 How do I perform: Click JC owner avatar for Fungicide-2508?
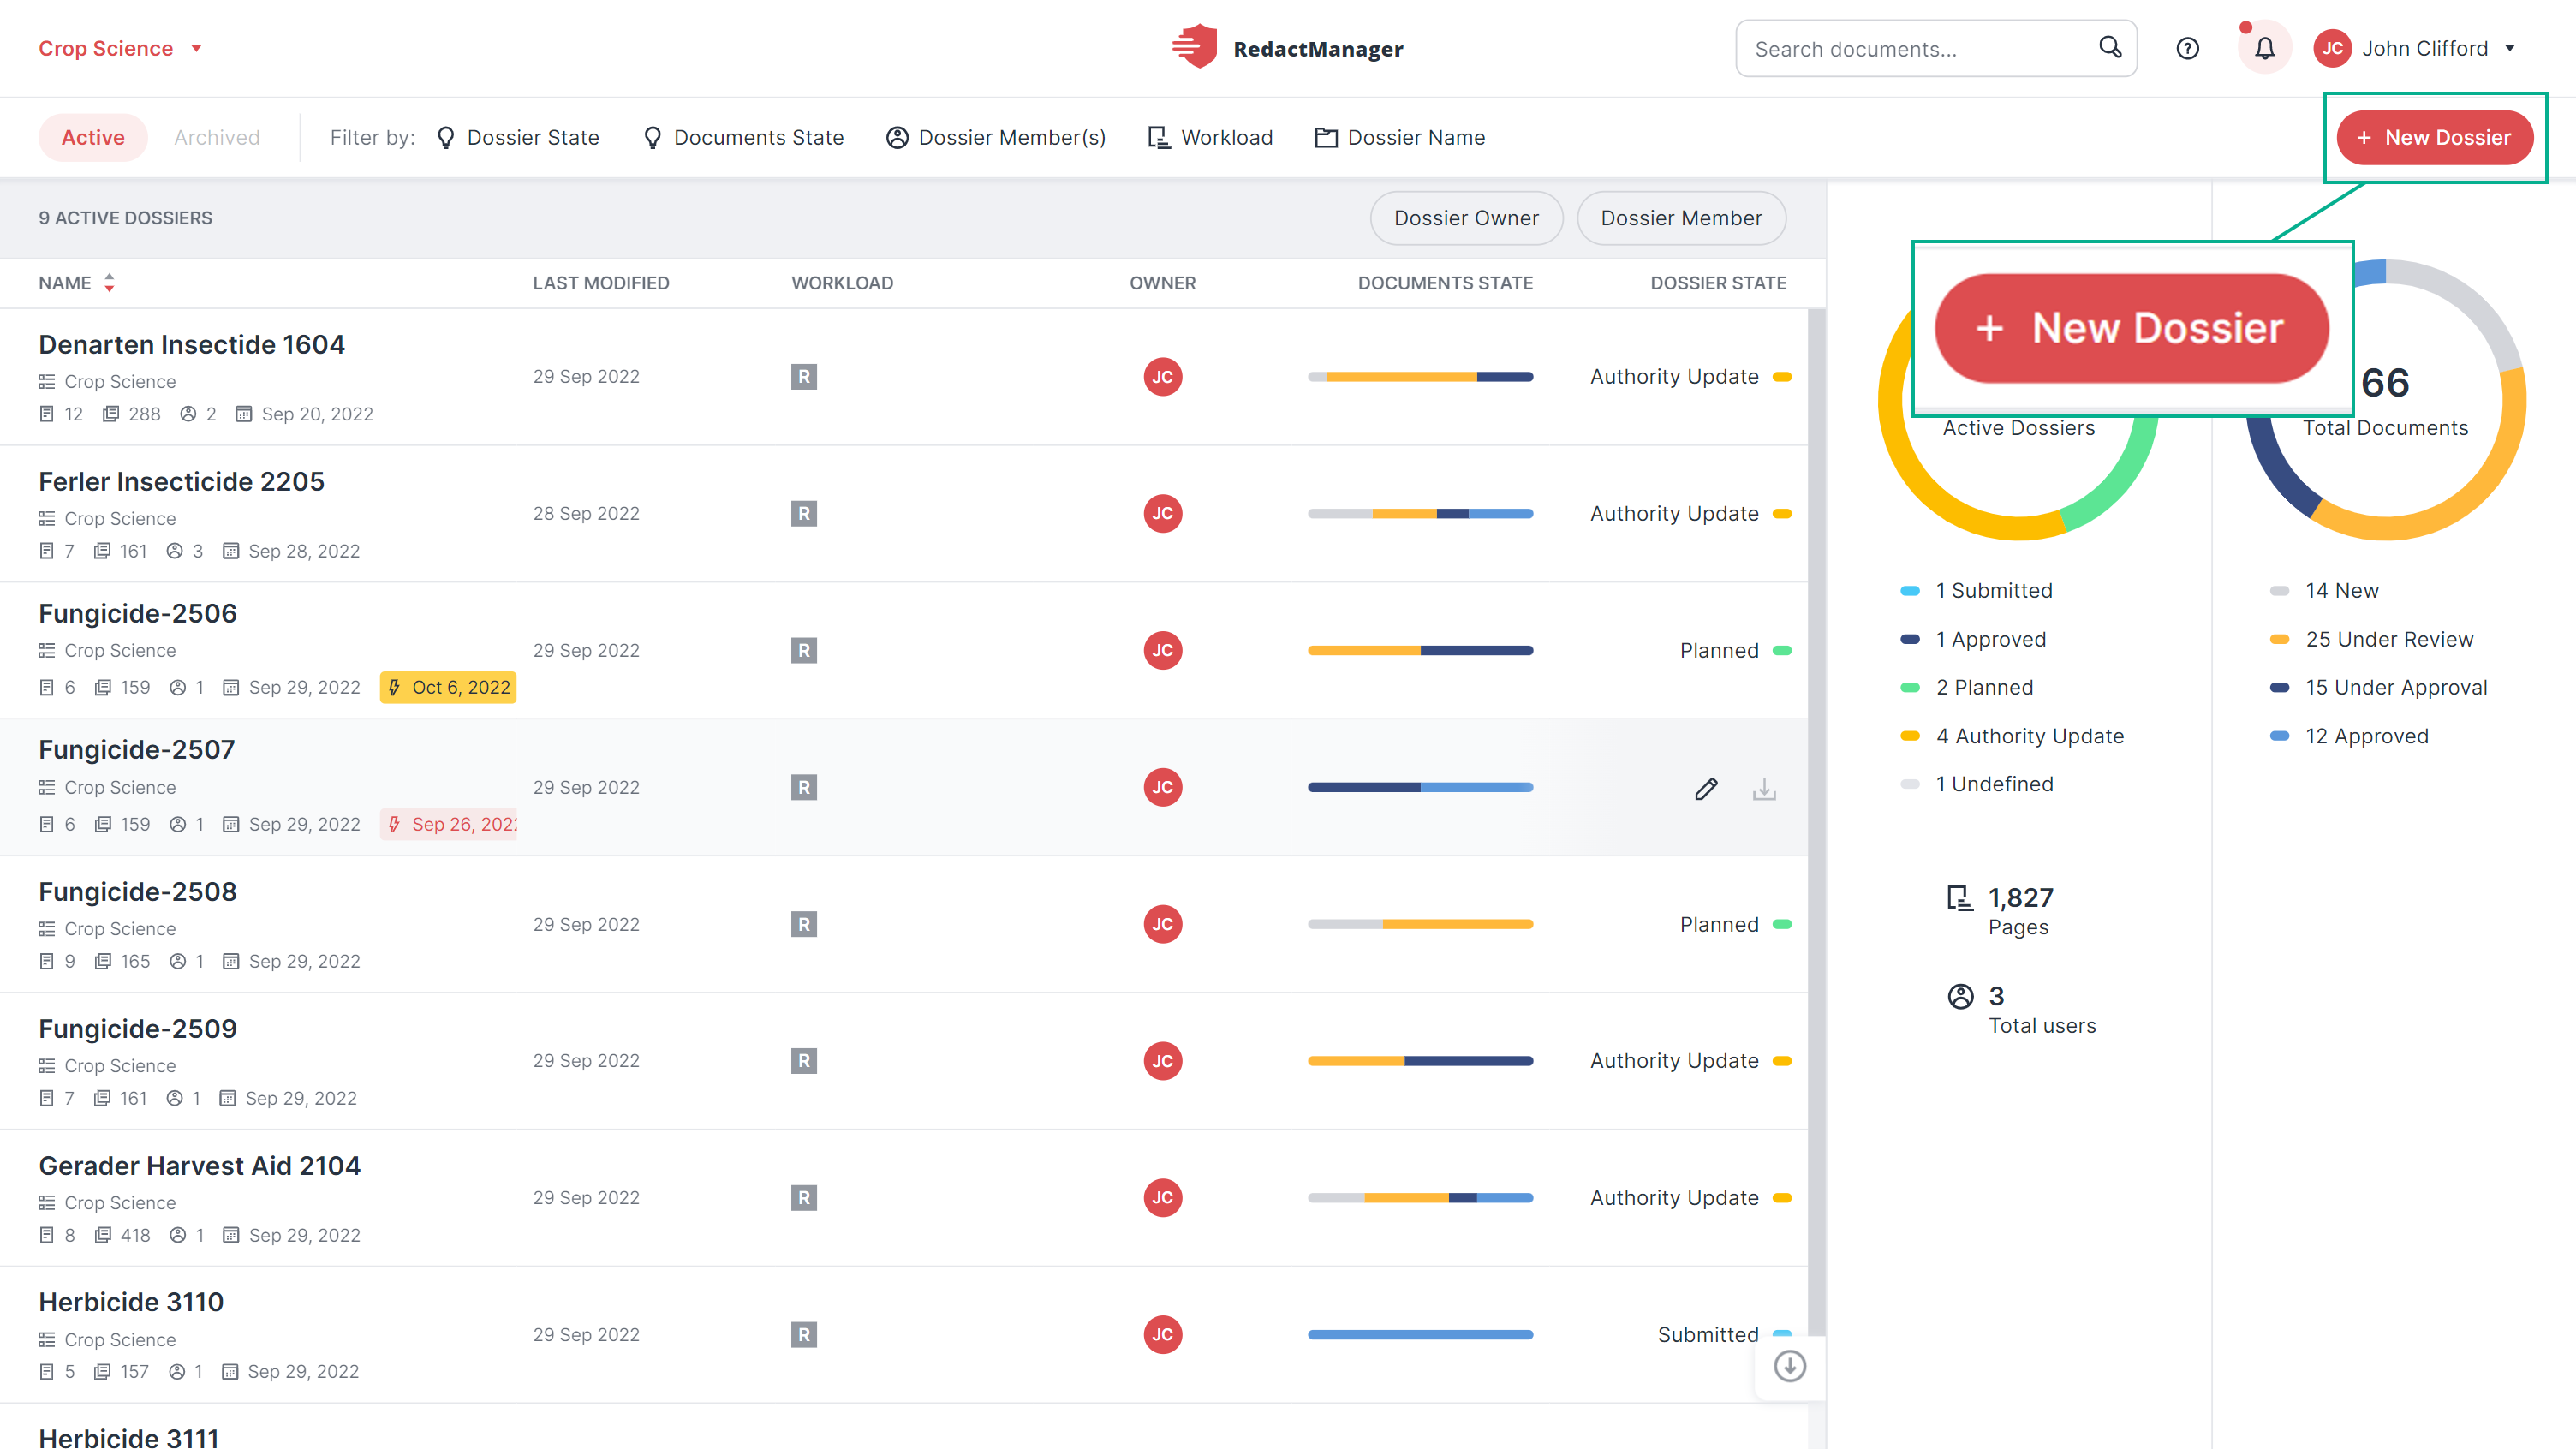click(1162, 925)
